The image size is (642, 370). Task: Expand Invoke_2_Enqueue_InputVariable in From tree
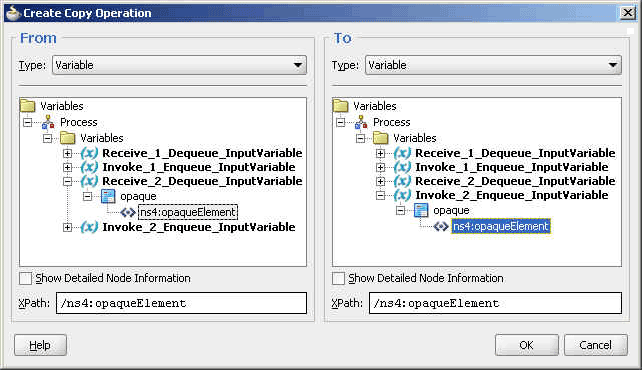68,227
